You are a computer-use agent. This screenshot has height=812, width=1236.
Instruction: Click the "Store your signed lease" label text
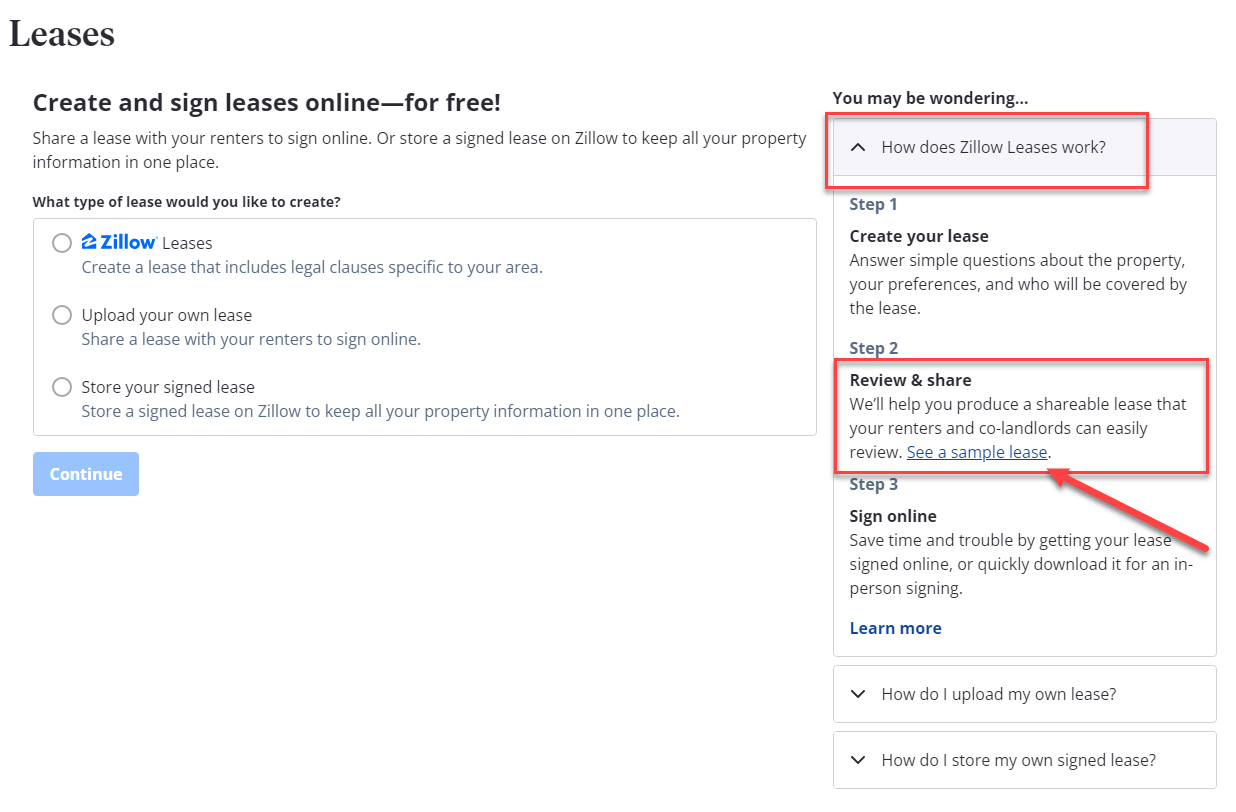coord(168,387)
